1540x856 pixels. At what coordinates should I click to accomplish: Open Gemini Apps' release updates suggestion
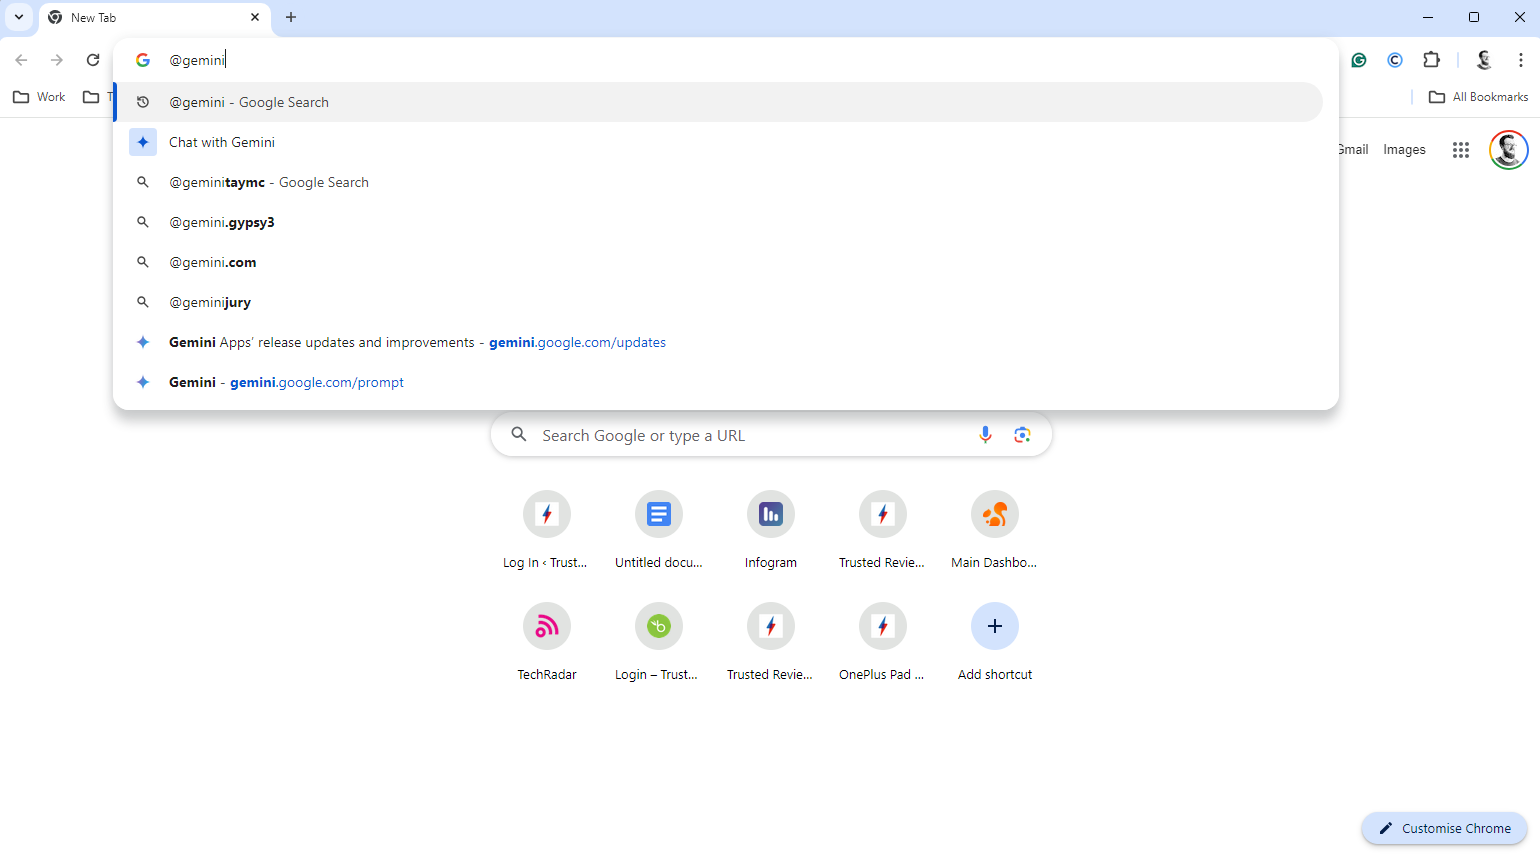(719, 342)
